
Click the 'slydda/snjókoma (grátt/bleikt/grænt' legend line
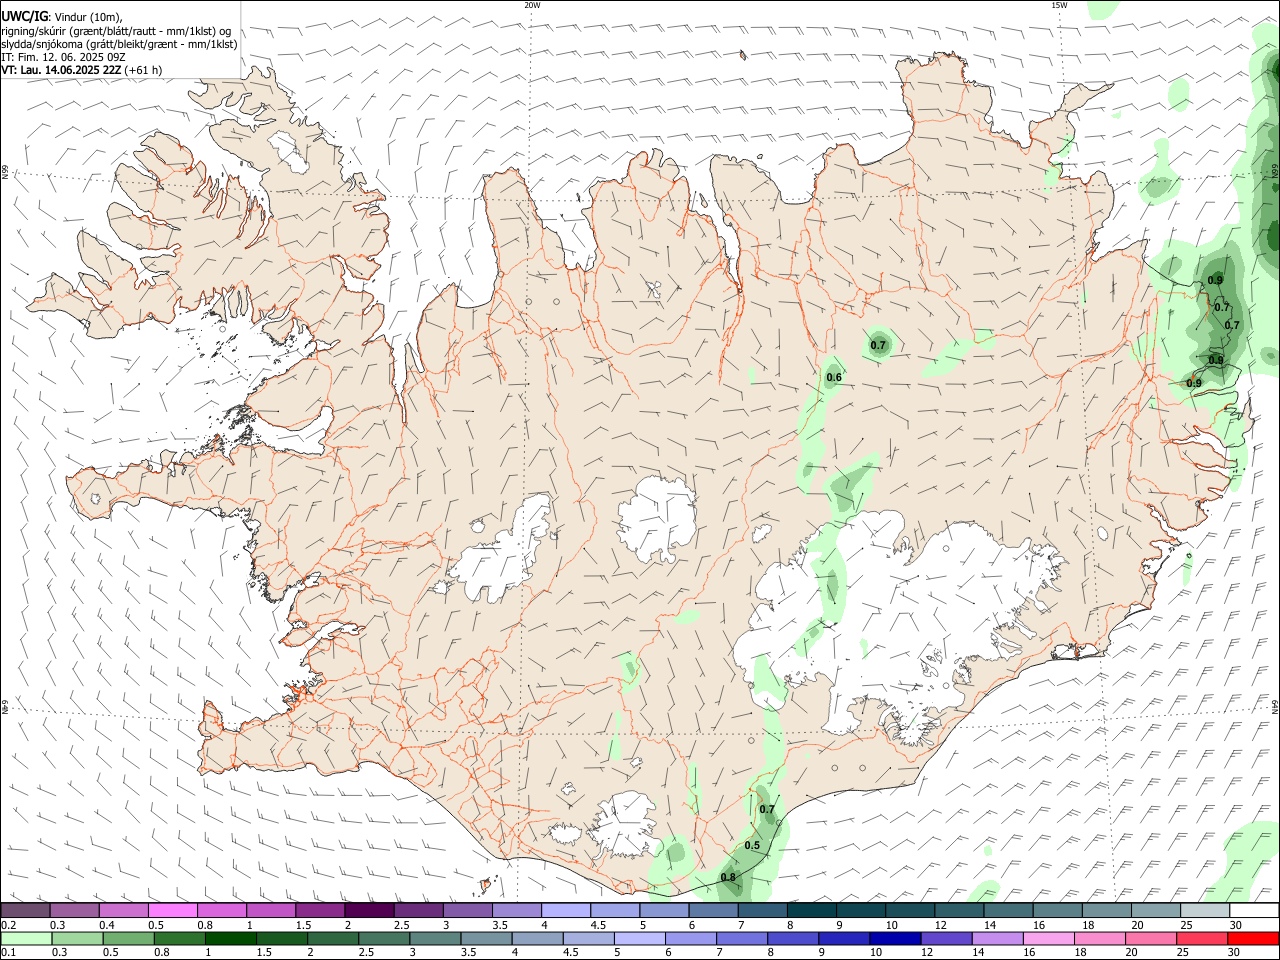(120, 44)
